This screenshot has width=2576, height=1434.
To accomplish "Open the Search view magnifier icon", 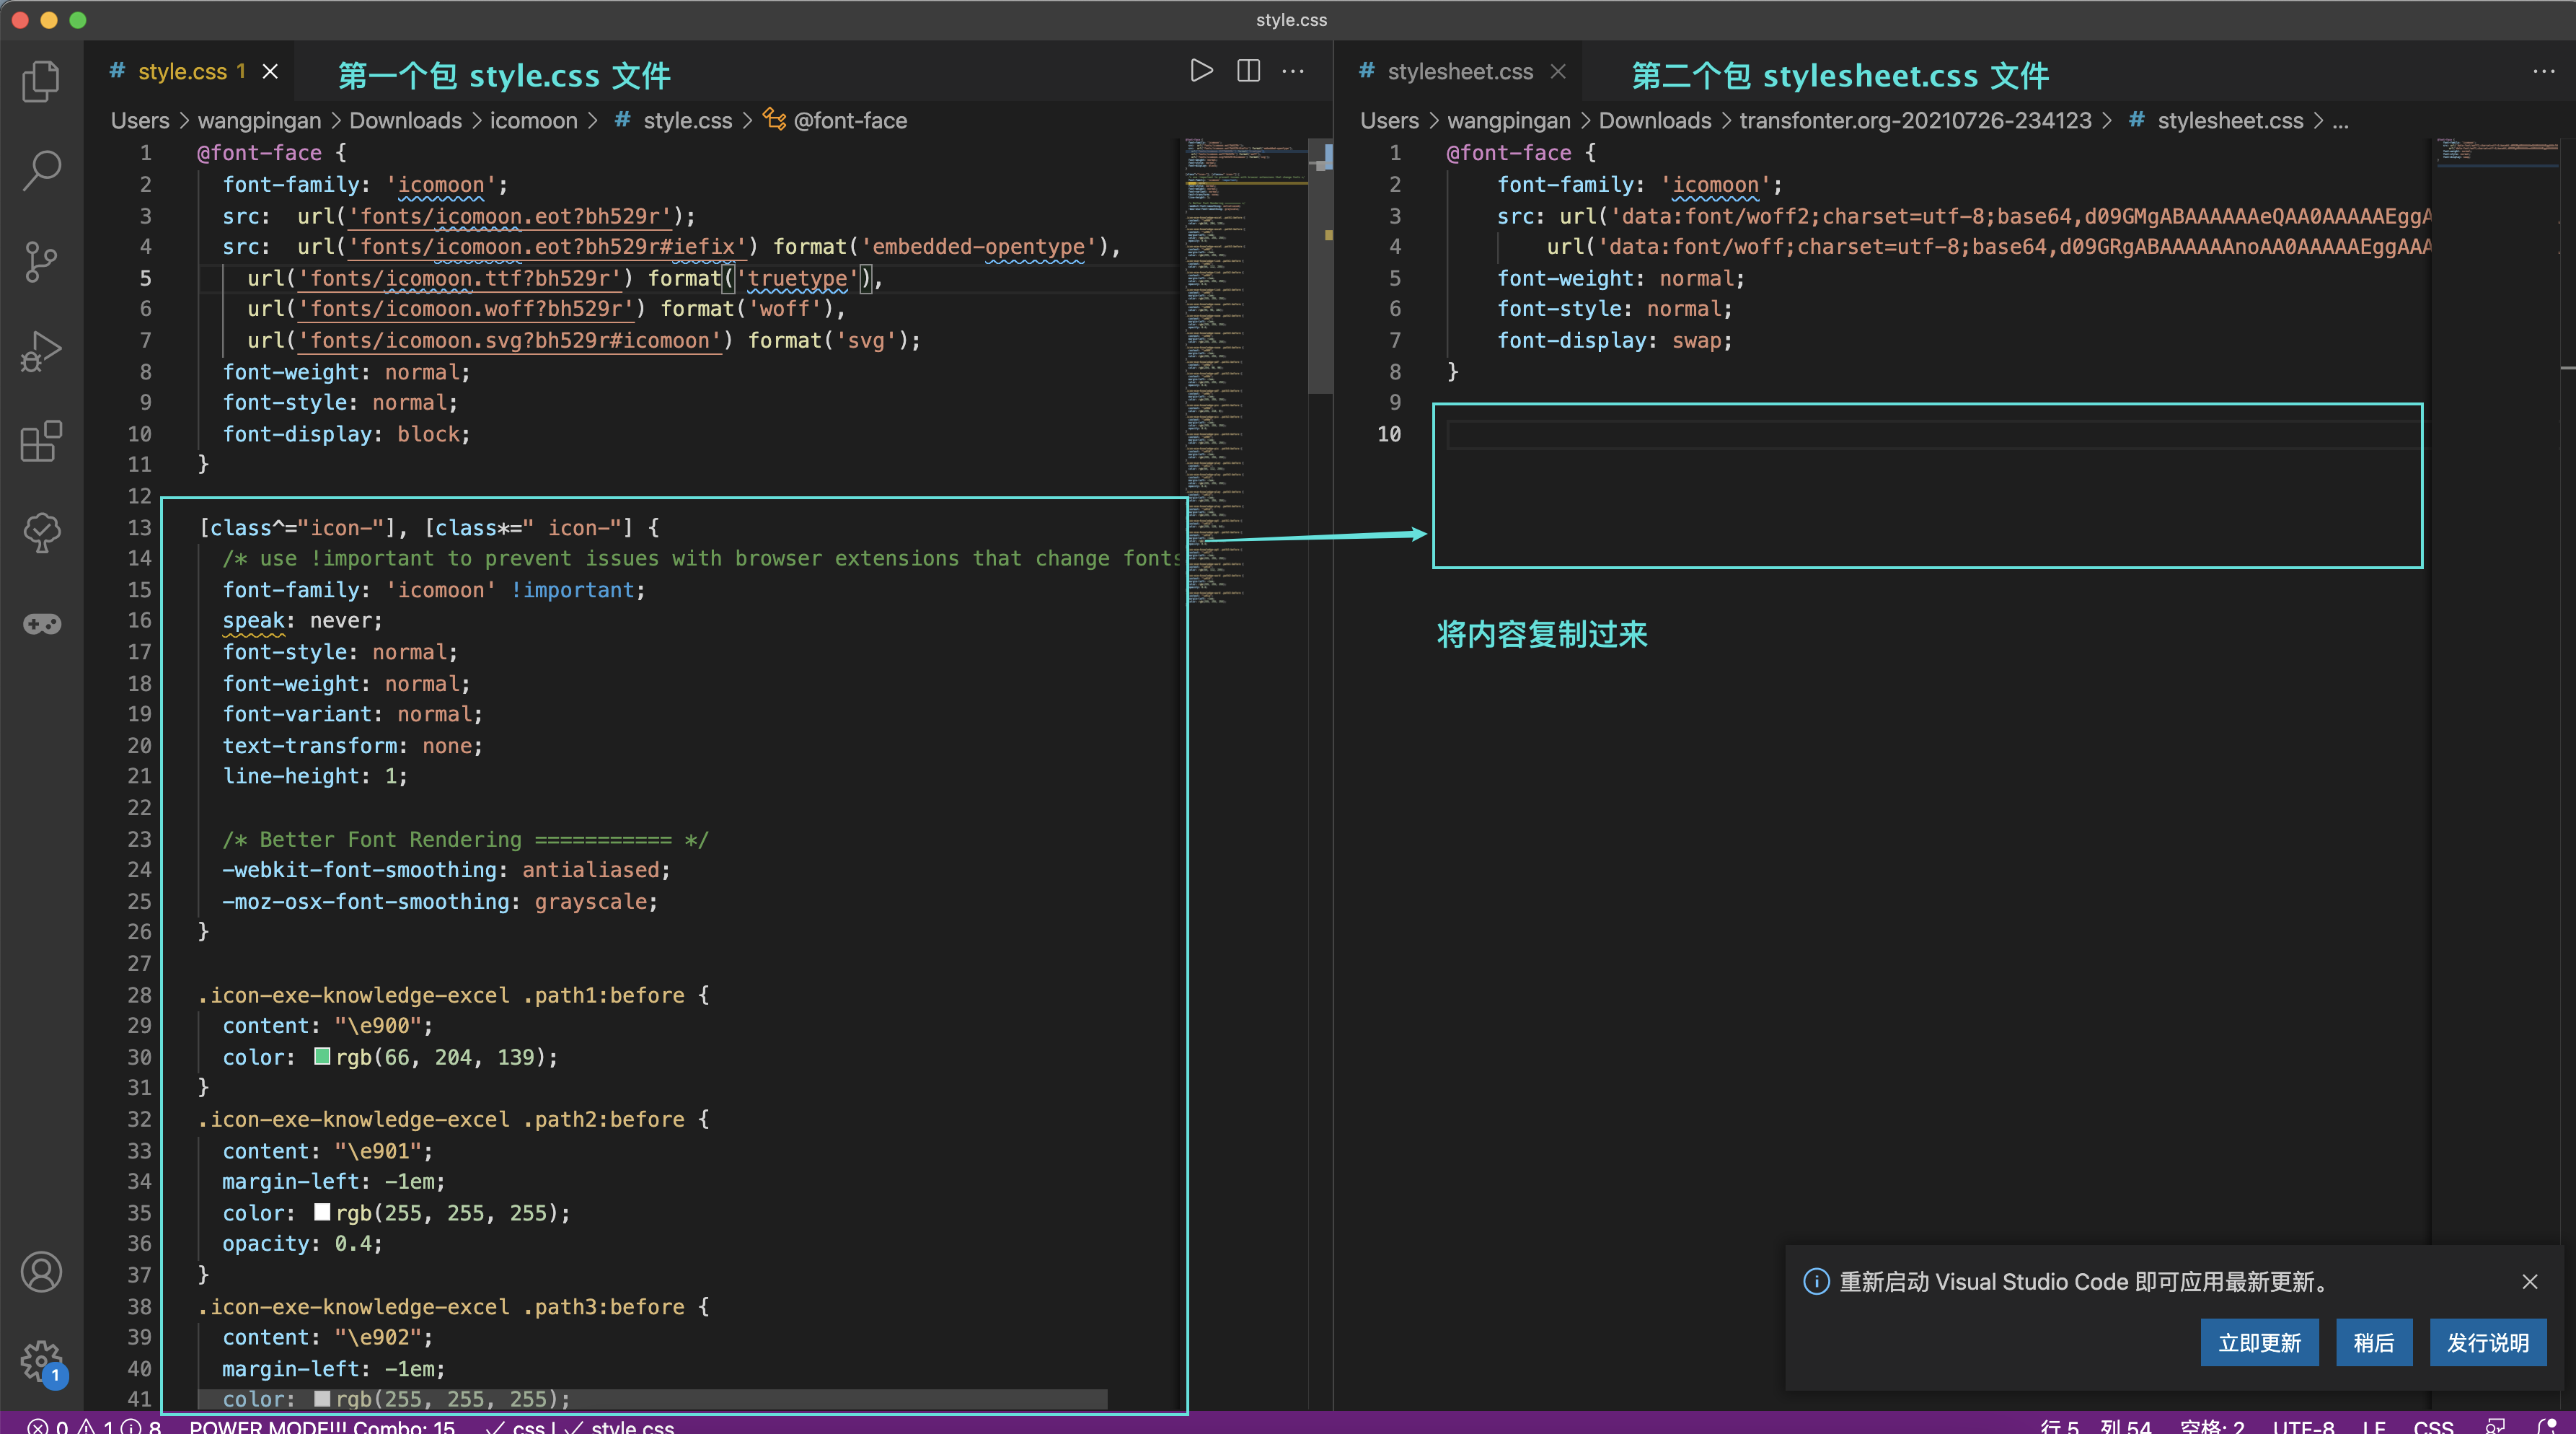I will click(x=41, y=171).
